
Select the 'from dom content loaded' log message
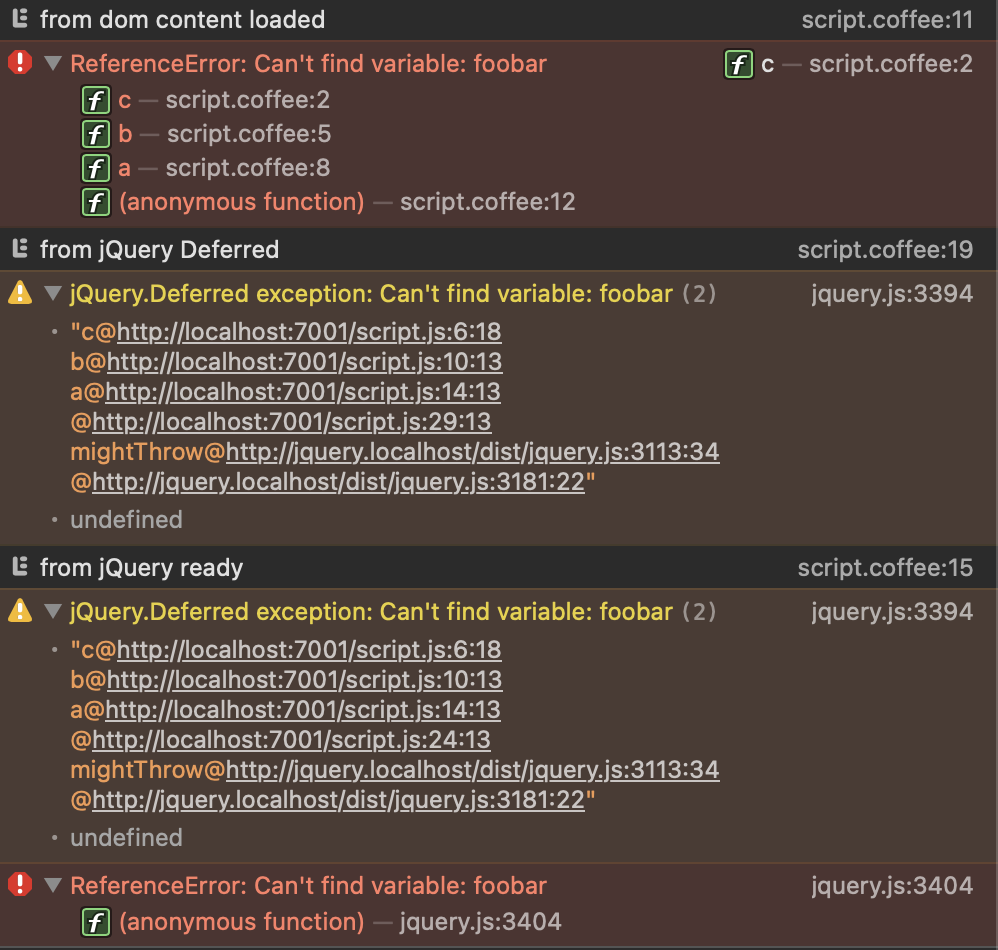pyautogui.click(x=182, y=20)
